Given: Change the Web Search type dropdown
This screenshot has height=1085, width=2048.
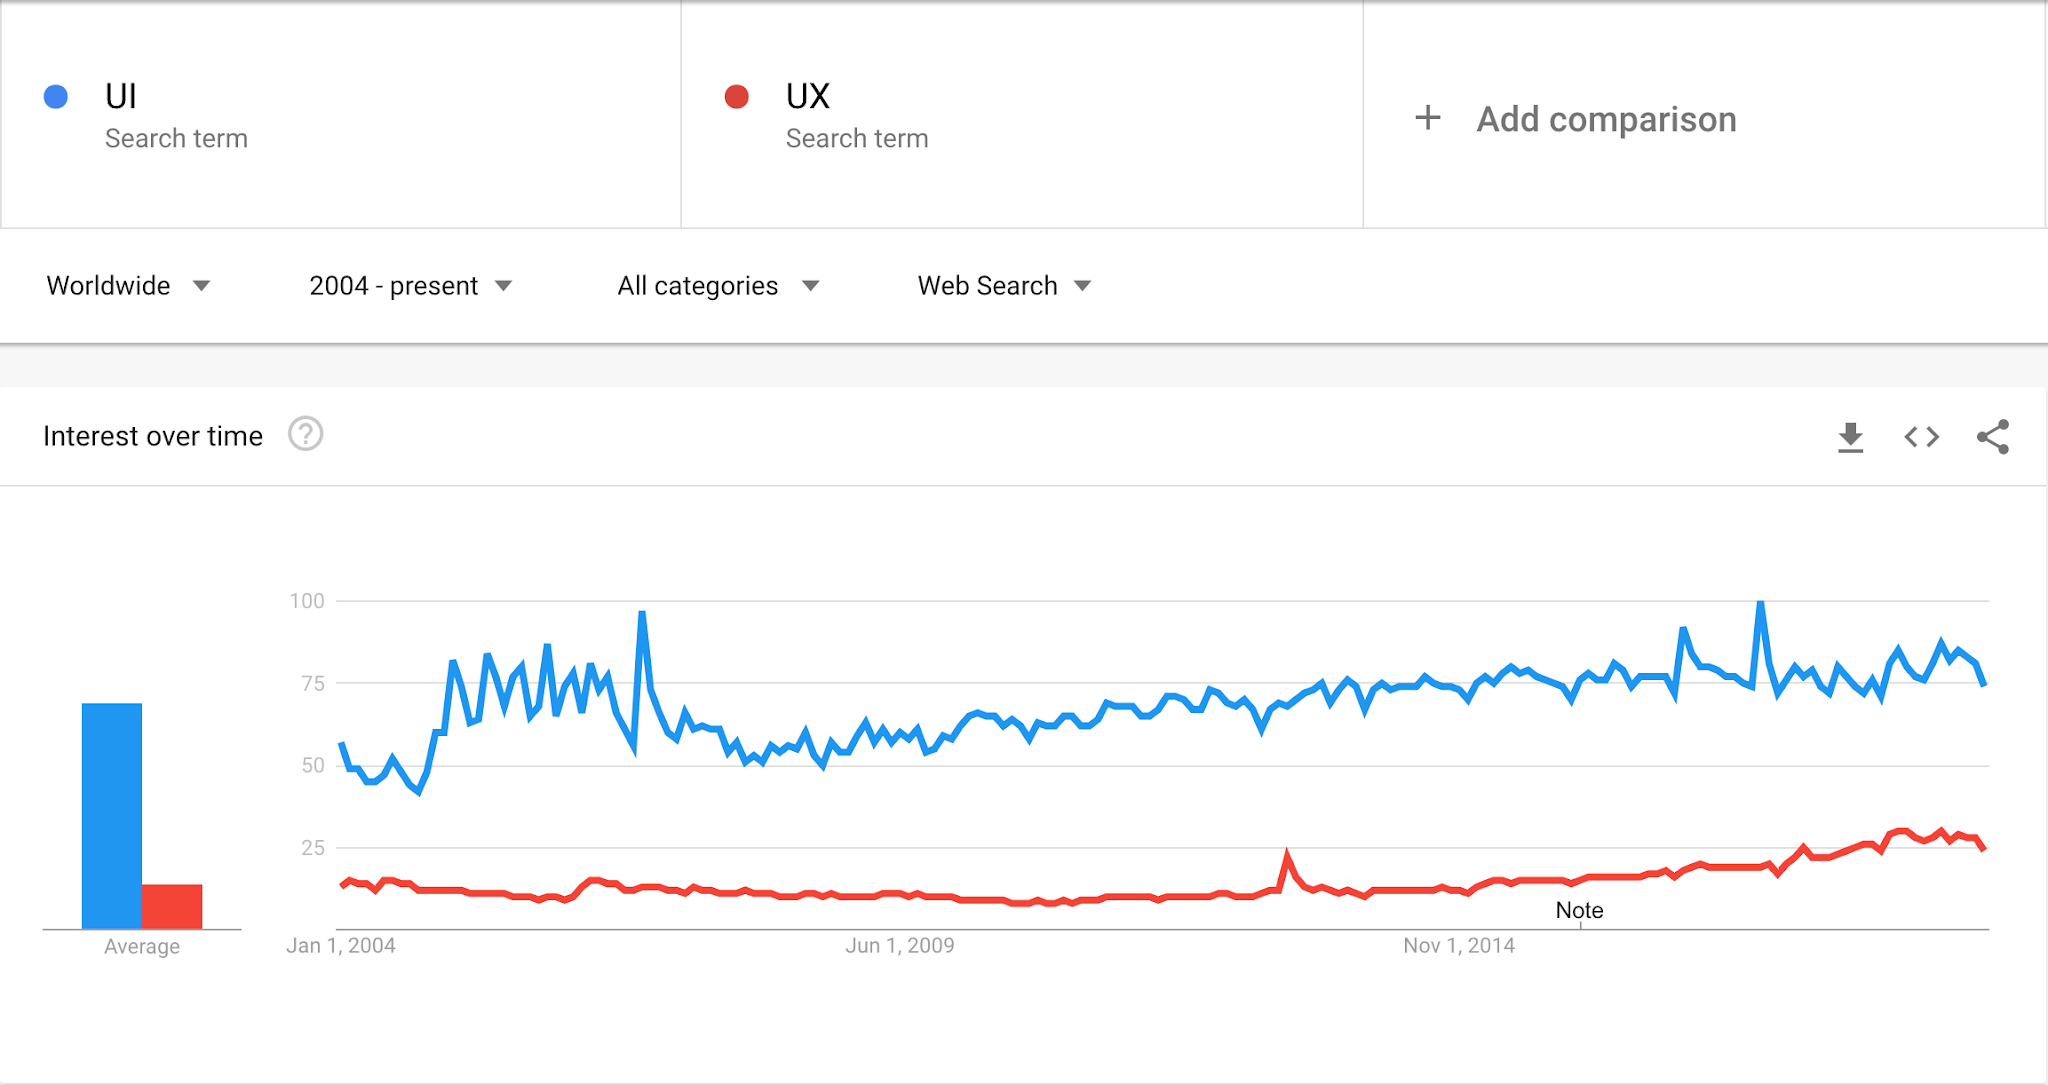Looking at the screenshot, I should pyautogui.click(x=1004, y=286).
